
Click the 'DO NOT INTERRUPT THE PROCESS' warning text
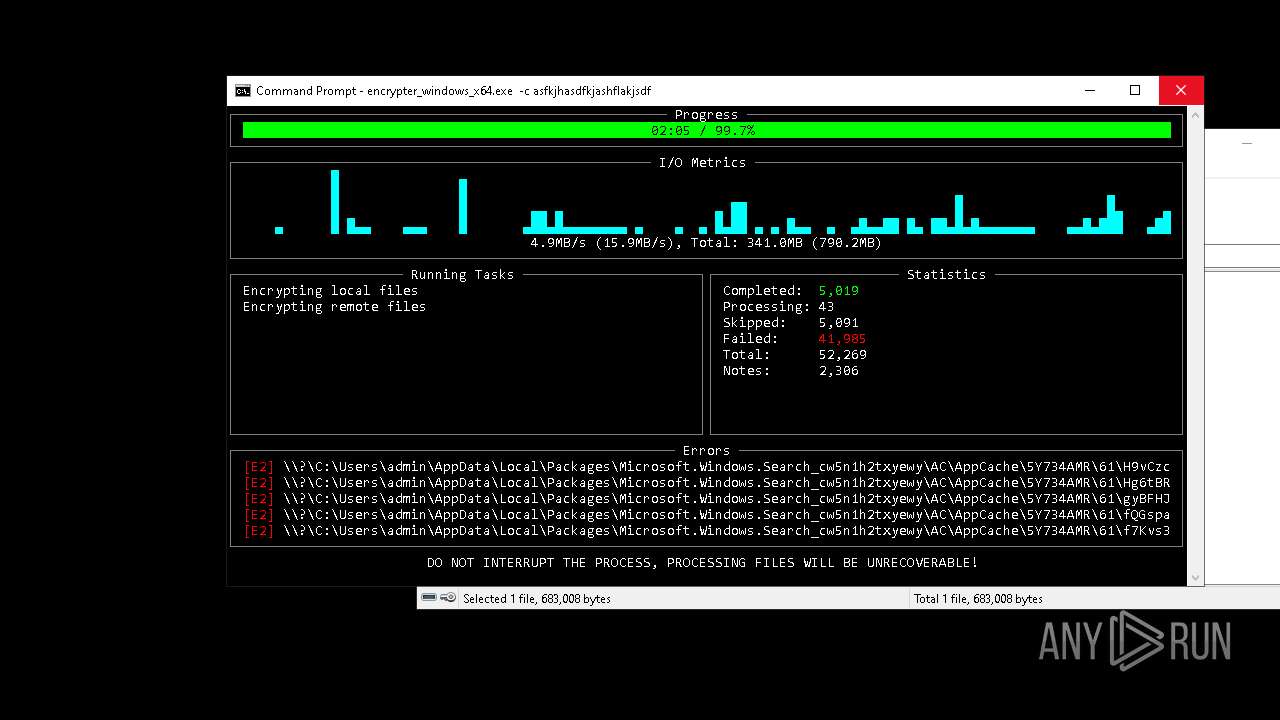(703, 563)
